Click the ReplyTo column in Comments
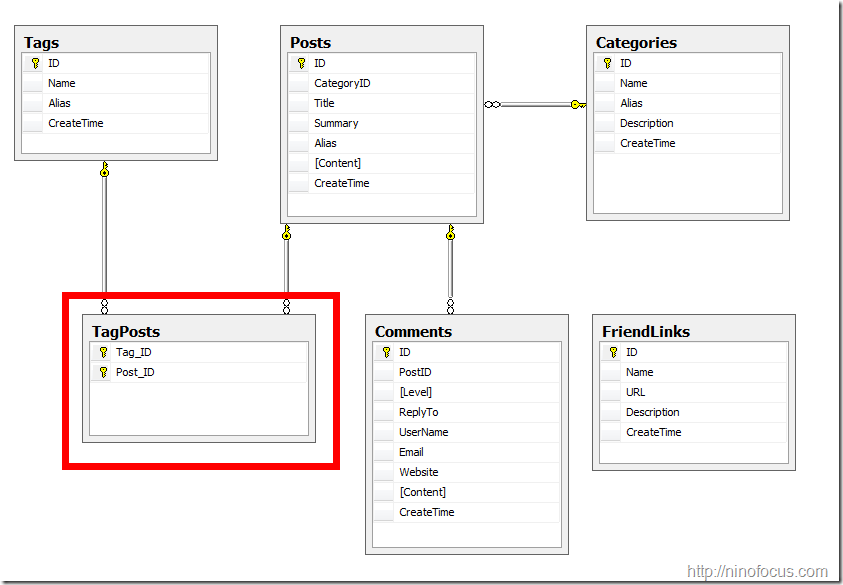Viewport: 843px width, 585px height. 467,412
